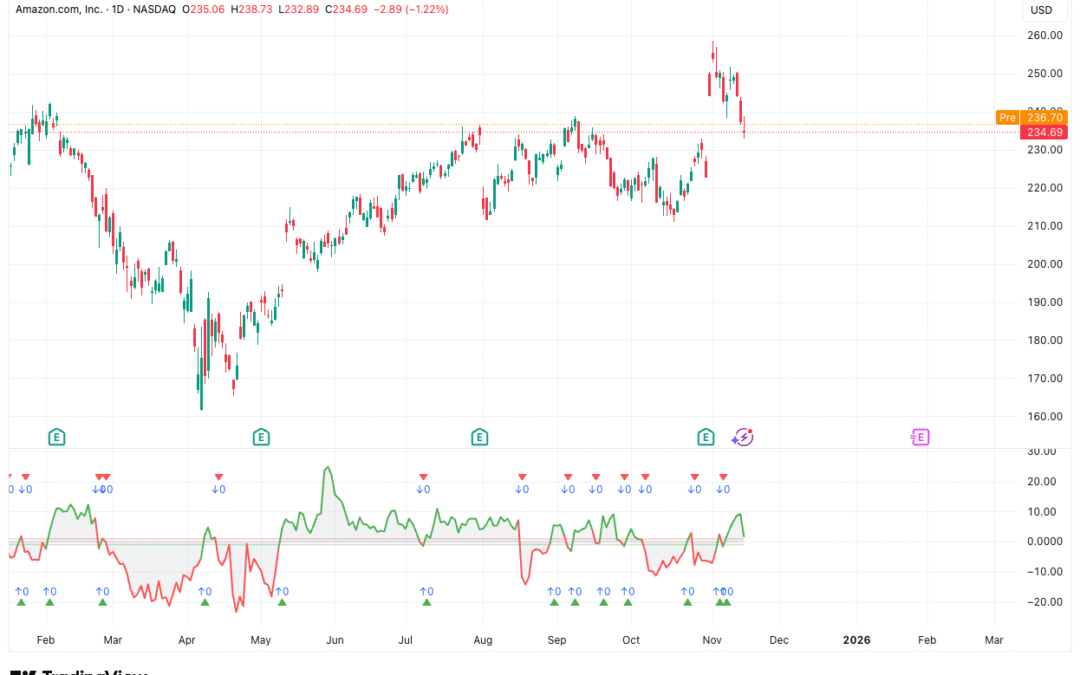Viewport: 1080px width, 675px height.
Task: Open the USD currency selector in the top right
Action: [1042, 10]
